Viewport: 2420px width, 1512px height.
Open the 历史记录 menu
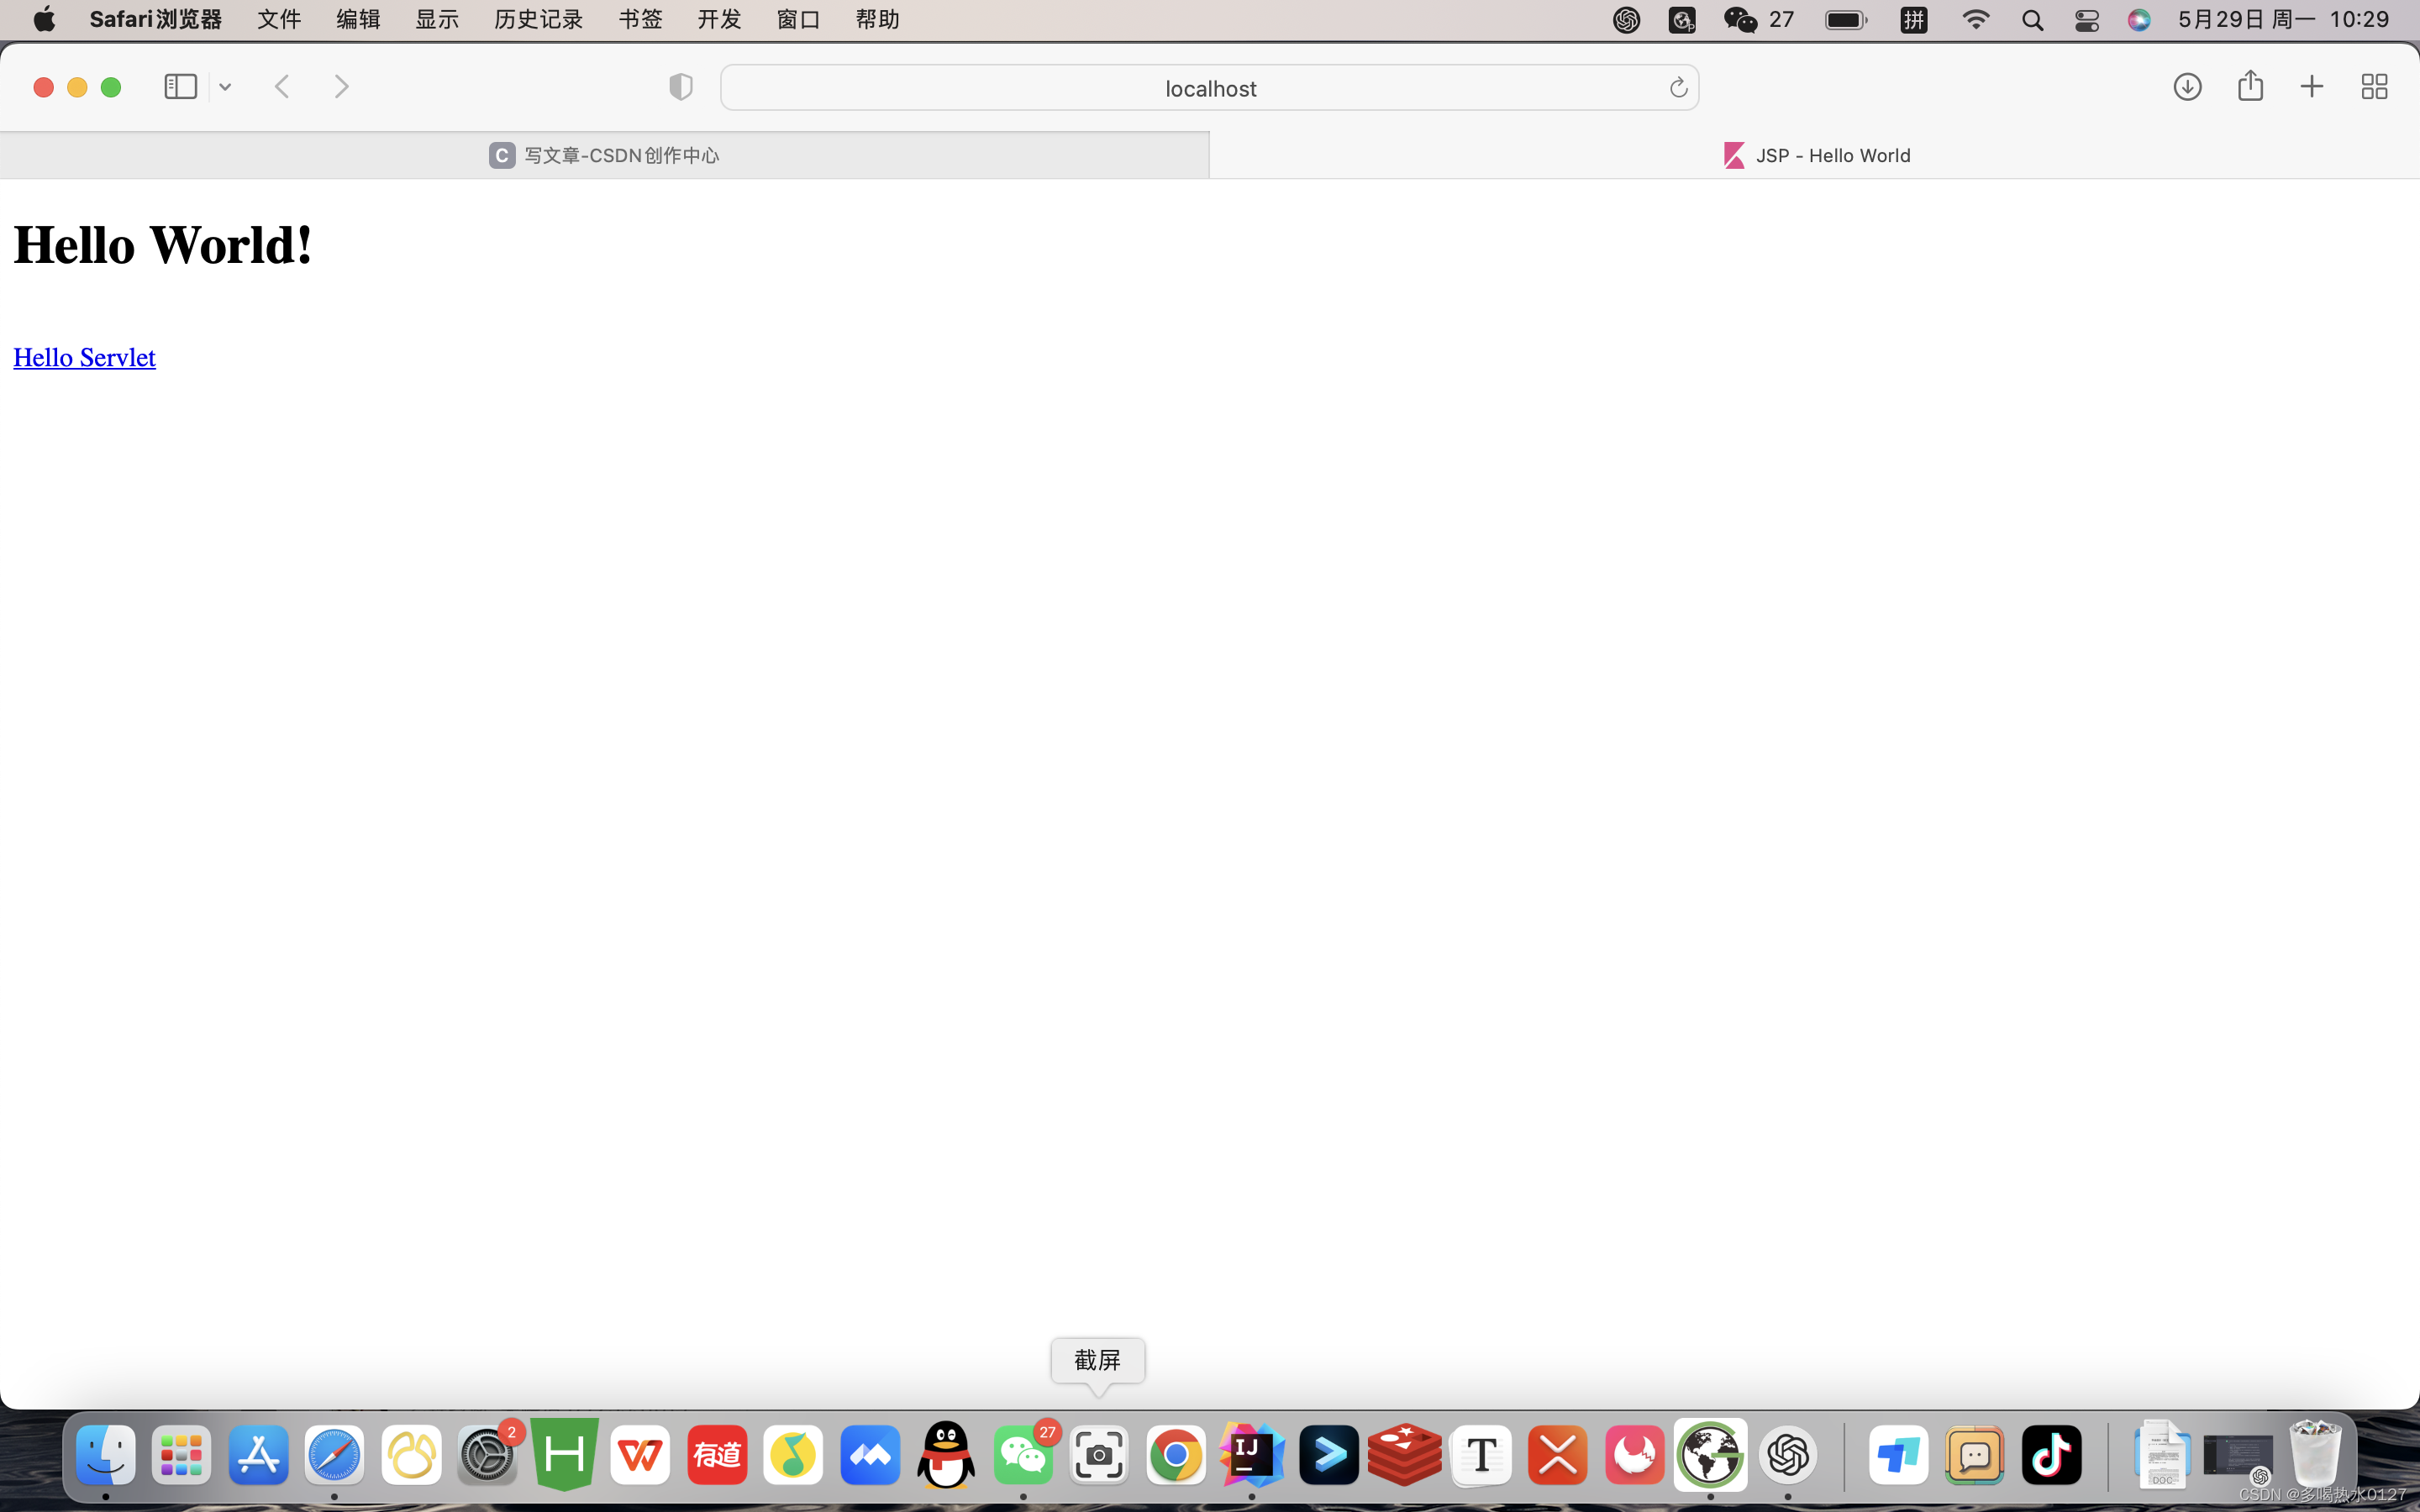(x=538, y=20)
